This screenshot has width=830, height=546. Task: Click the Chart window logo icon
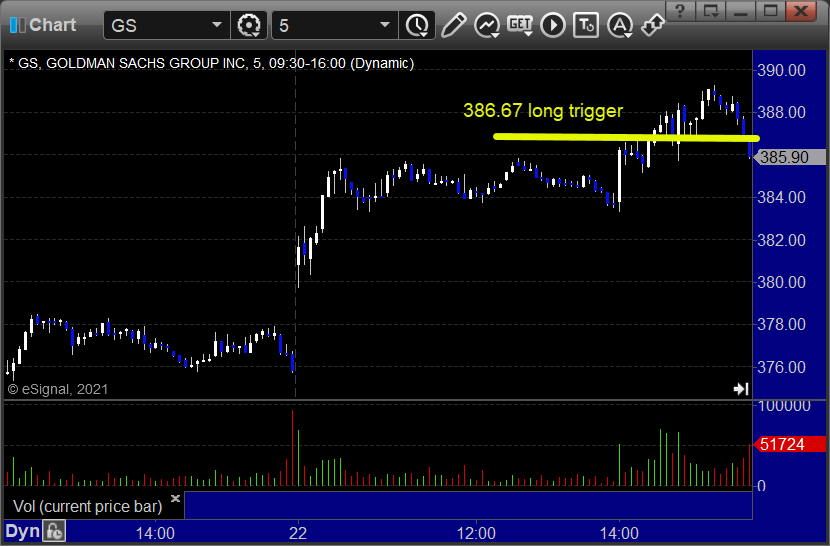pos(17,25)
